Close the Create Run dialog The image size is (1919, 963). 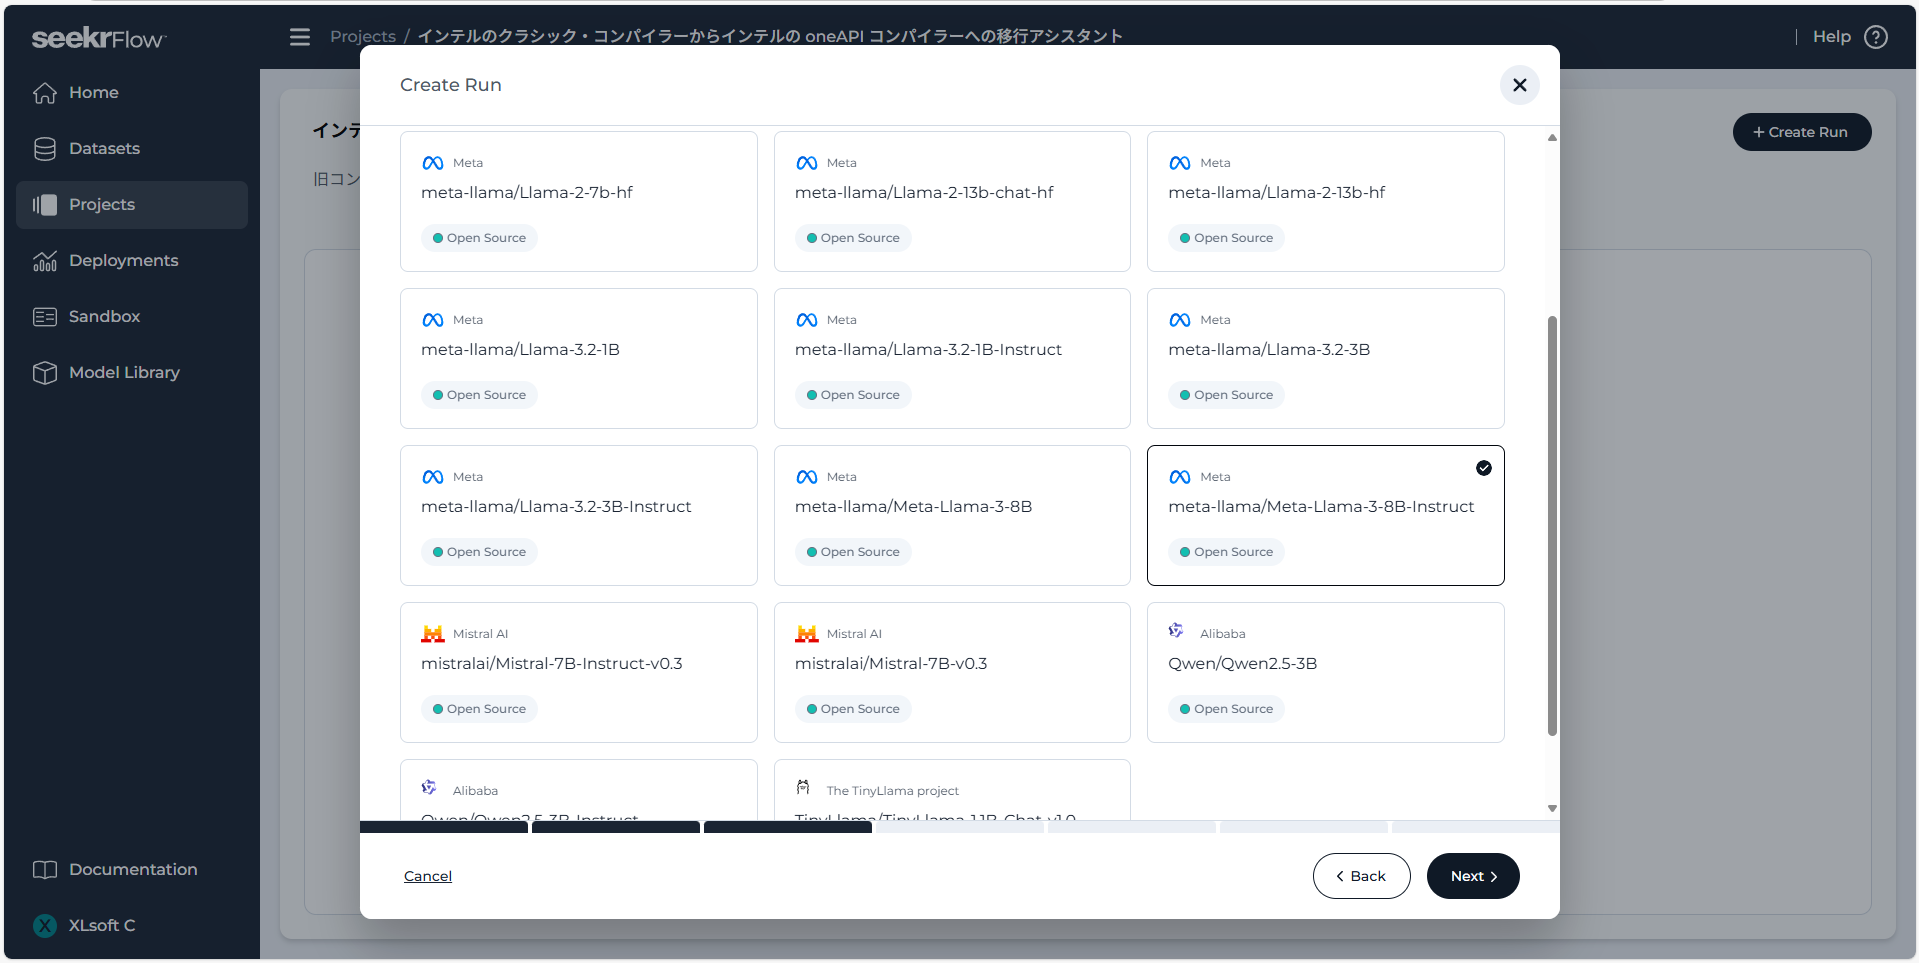click(x=1519, y=85)
